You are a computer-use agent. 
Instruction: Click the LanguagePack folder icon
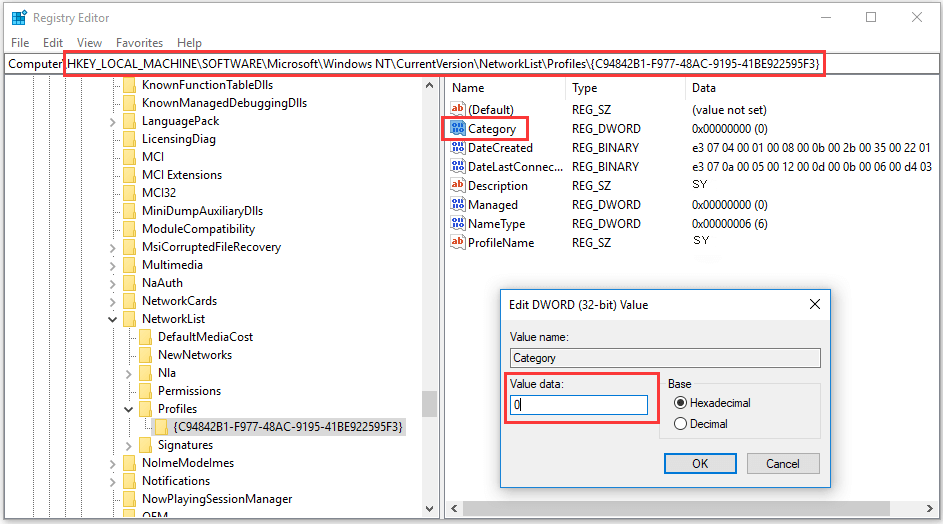129,121
